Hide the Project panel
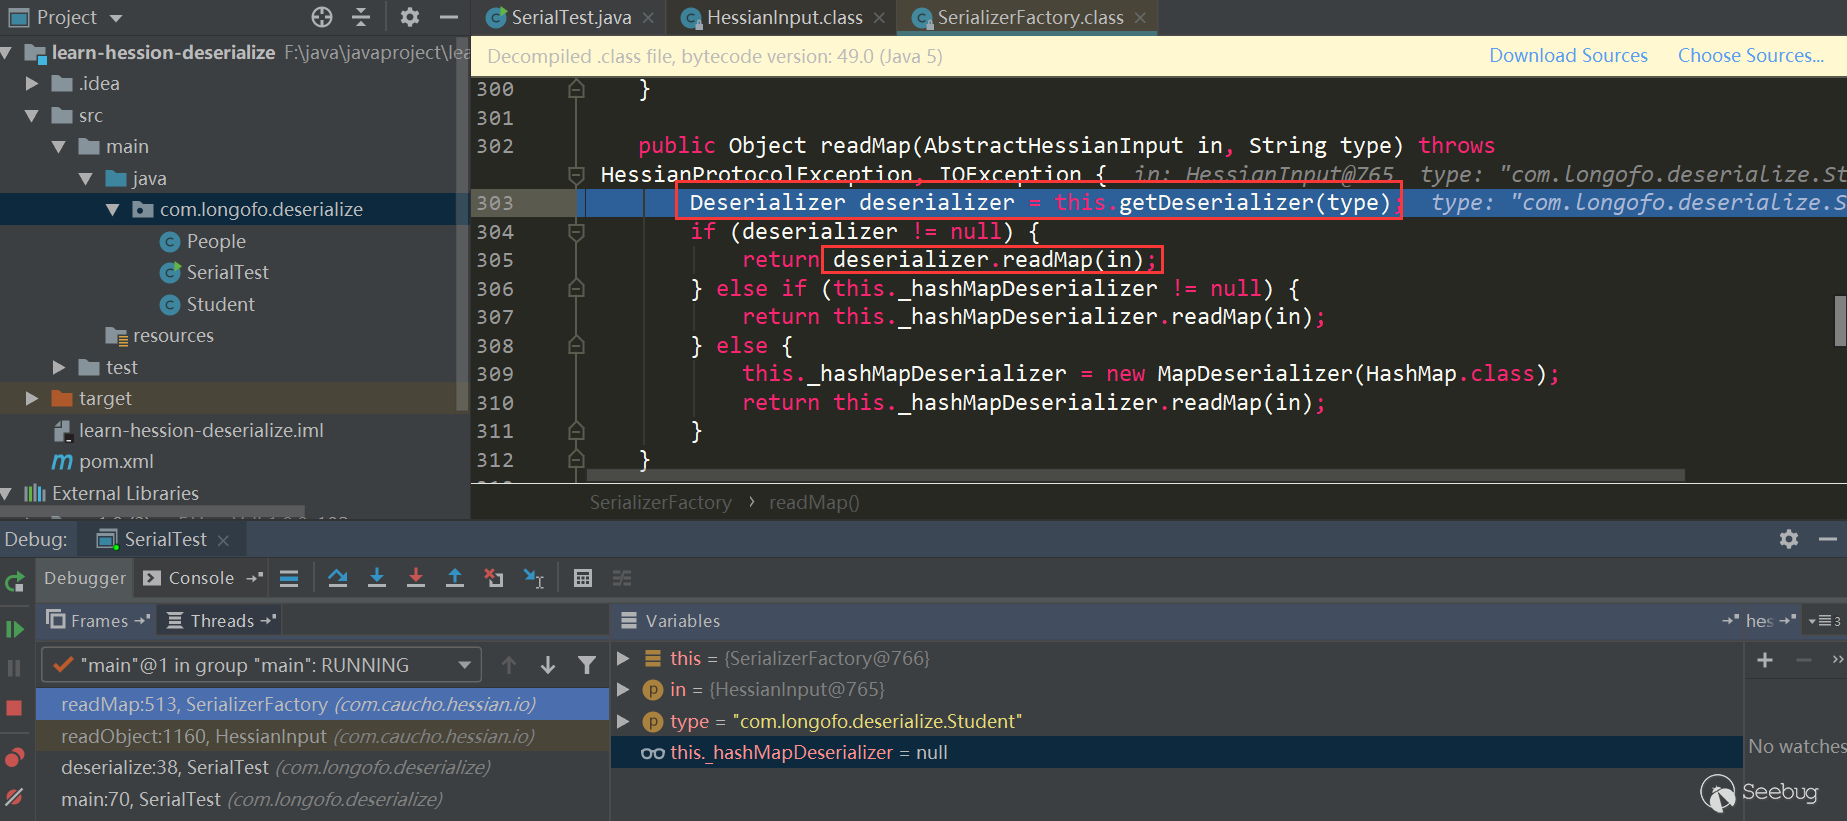Screen dimensions: 1847x821 click(x=449, y=17)
